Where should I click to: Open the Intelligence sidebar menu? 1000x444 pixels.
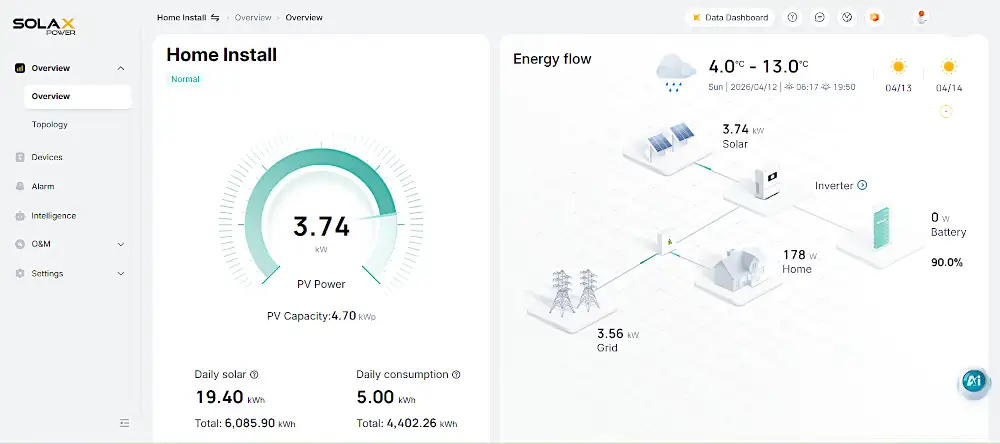[54, 216]
